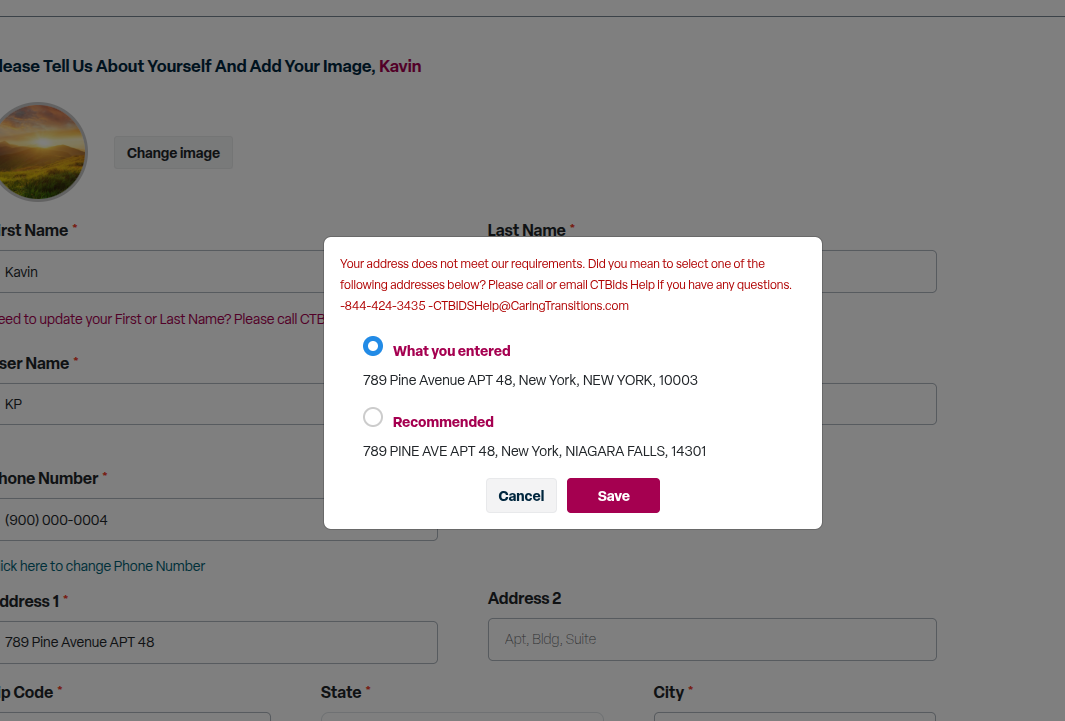
Task: Click the State dropdown field
Action: (x=462, y=717)
